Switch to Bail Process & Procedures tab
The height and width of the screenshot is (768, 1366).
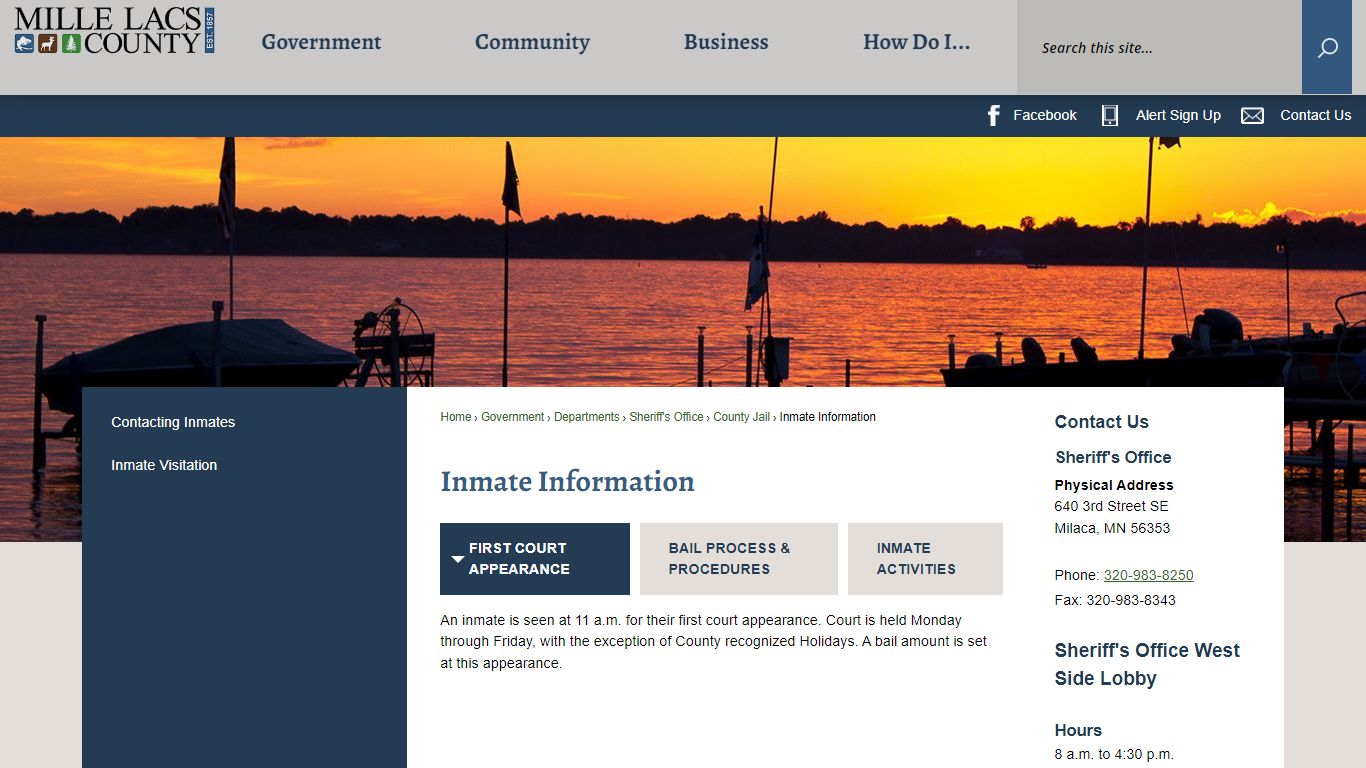[x=739, y=559]
